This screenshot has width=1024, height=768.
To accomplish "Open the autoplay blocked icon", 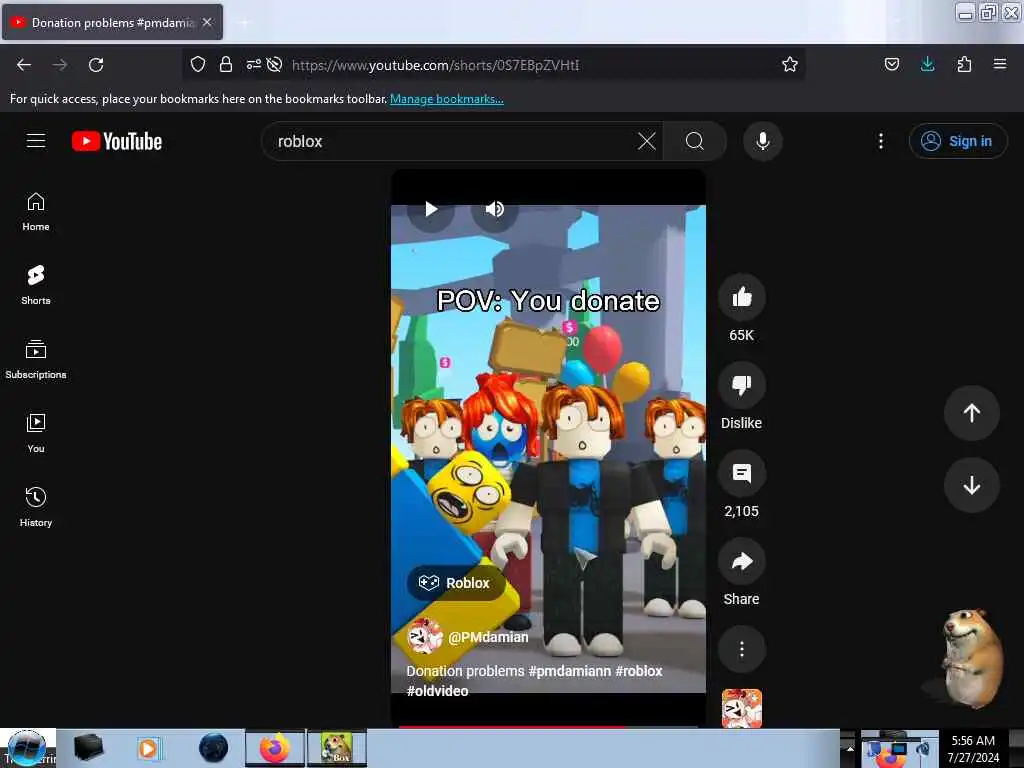I will pos(275,64).
